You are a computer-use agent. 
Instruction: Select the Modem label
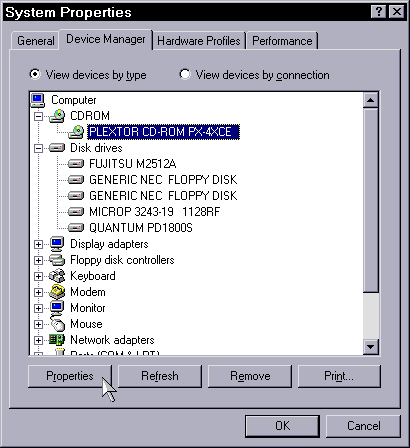[x=88, y=292]
